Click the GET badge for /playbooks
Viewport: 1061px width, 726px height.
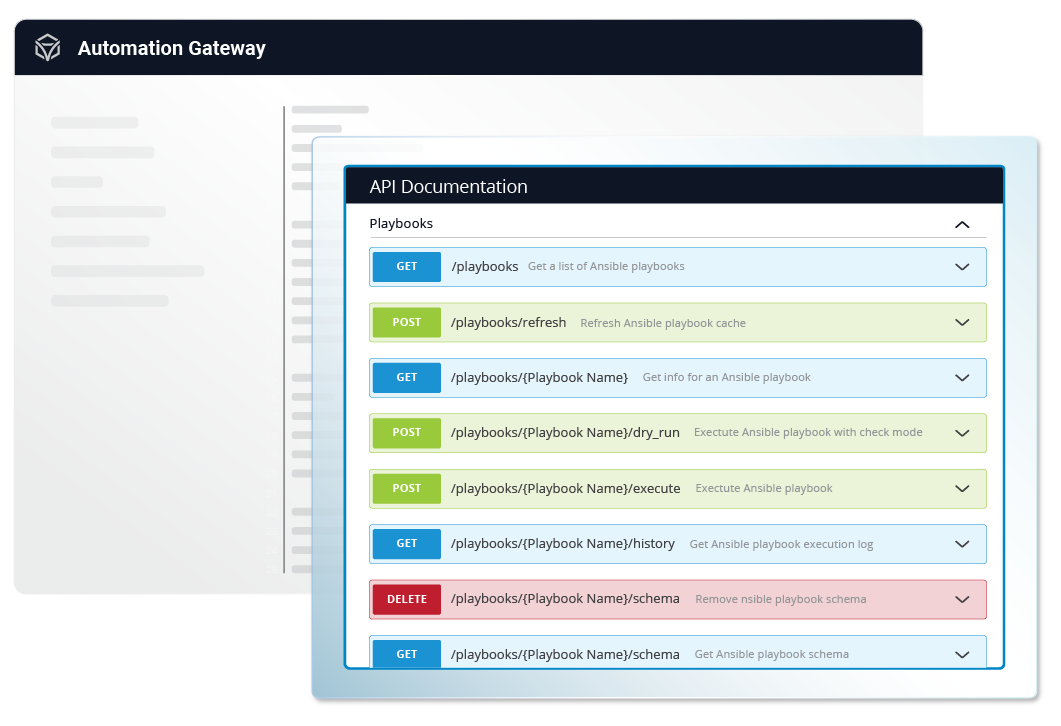[406, 267]
